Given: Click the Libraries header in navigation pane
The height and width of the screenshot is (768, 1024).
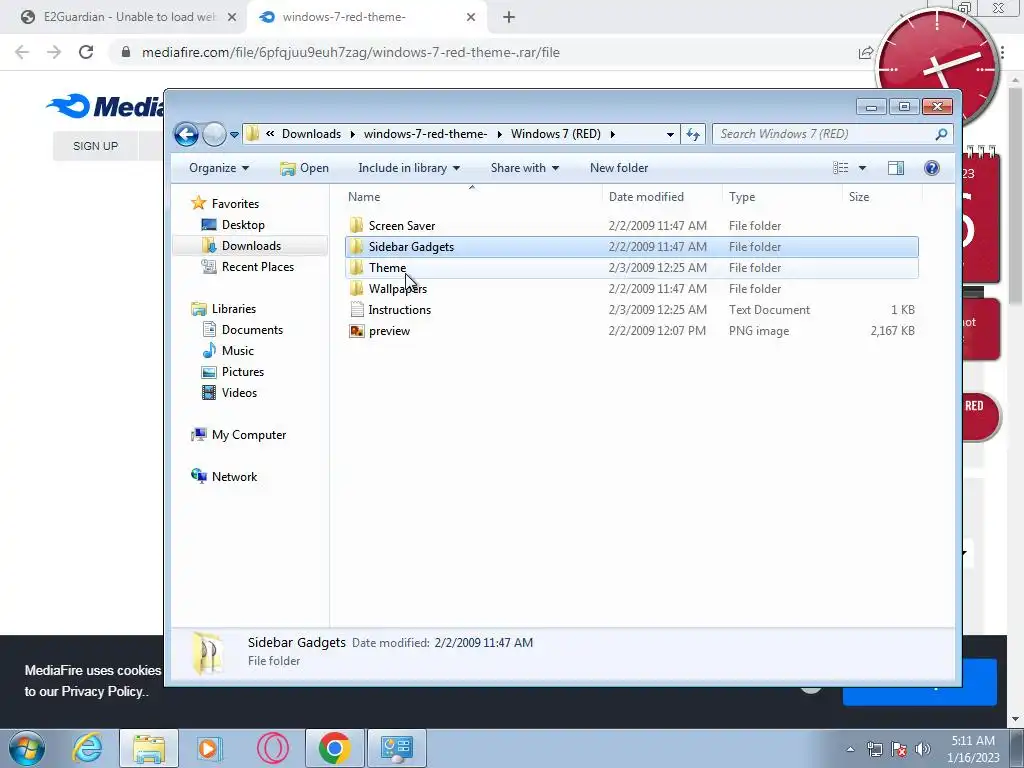Looking at the screenshot, I should coord(223,309).
